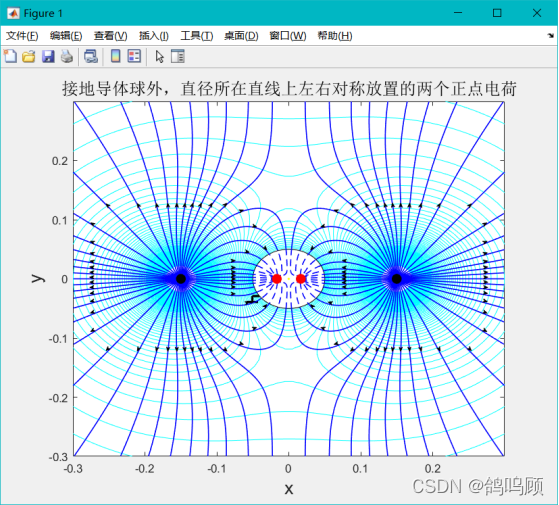Image resolution: width=559 pixels, height=505 pixels.
Task: Maximize the Figure 1 window
Action: [497, 13]
